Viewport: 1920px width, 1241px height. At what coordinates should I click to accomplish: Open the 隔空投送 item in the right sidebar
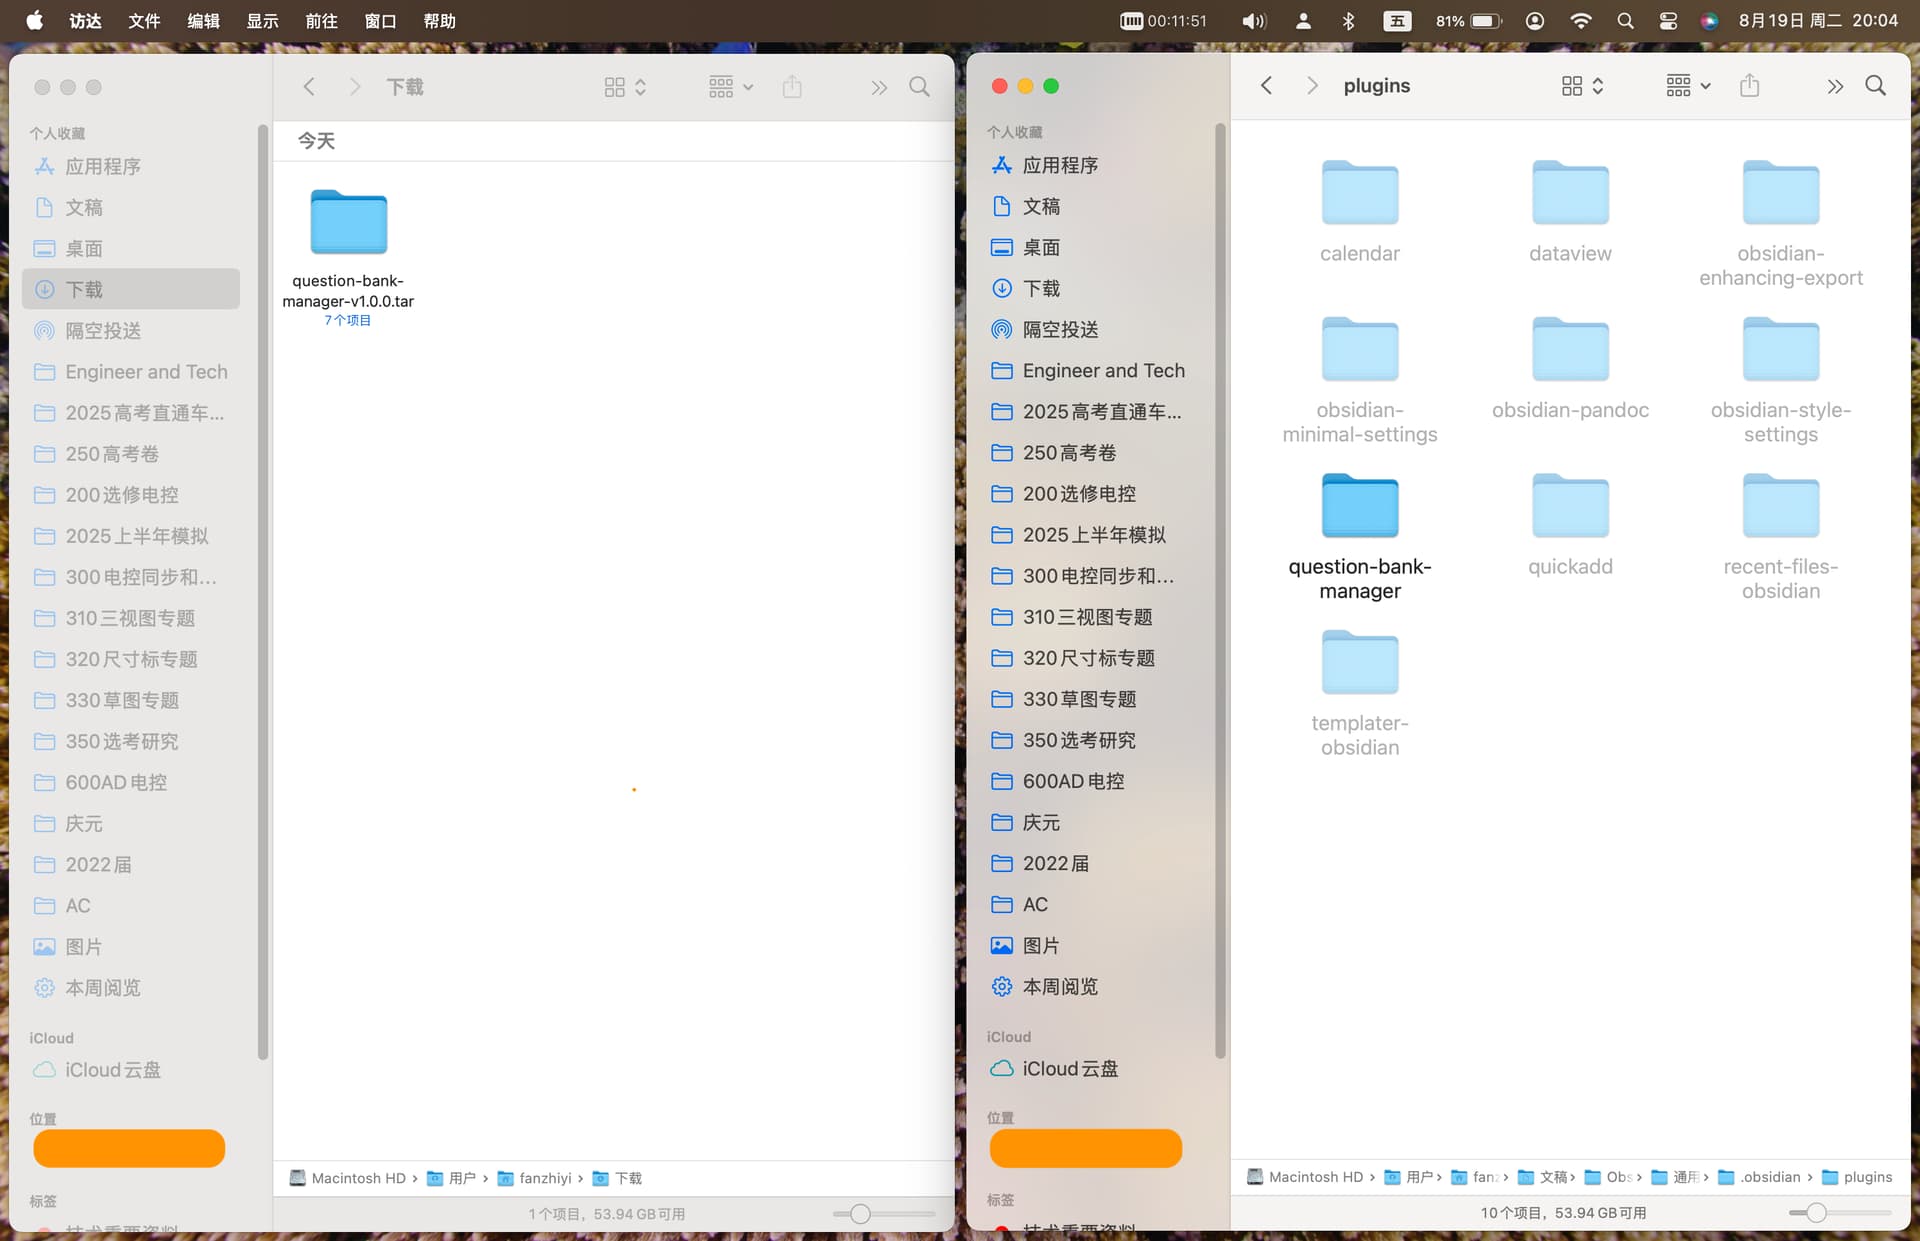[x=1059, y=329]
